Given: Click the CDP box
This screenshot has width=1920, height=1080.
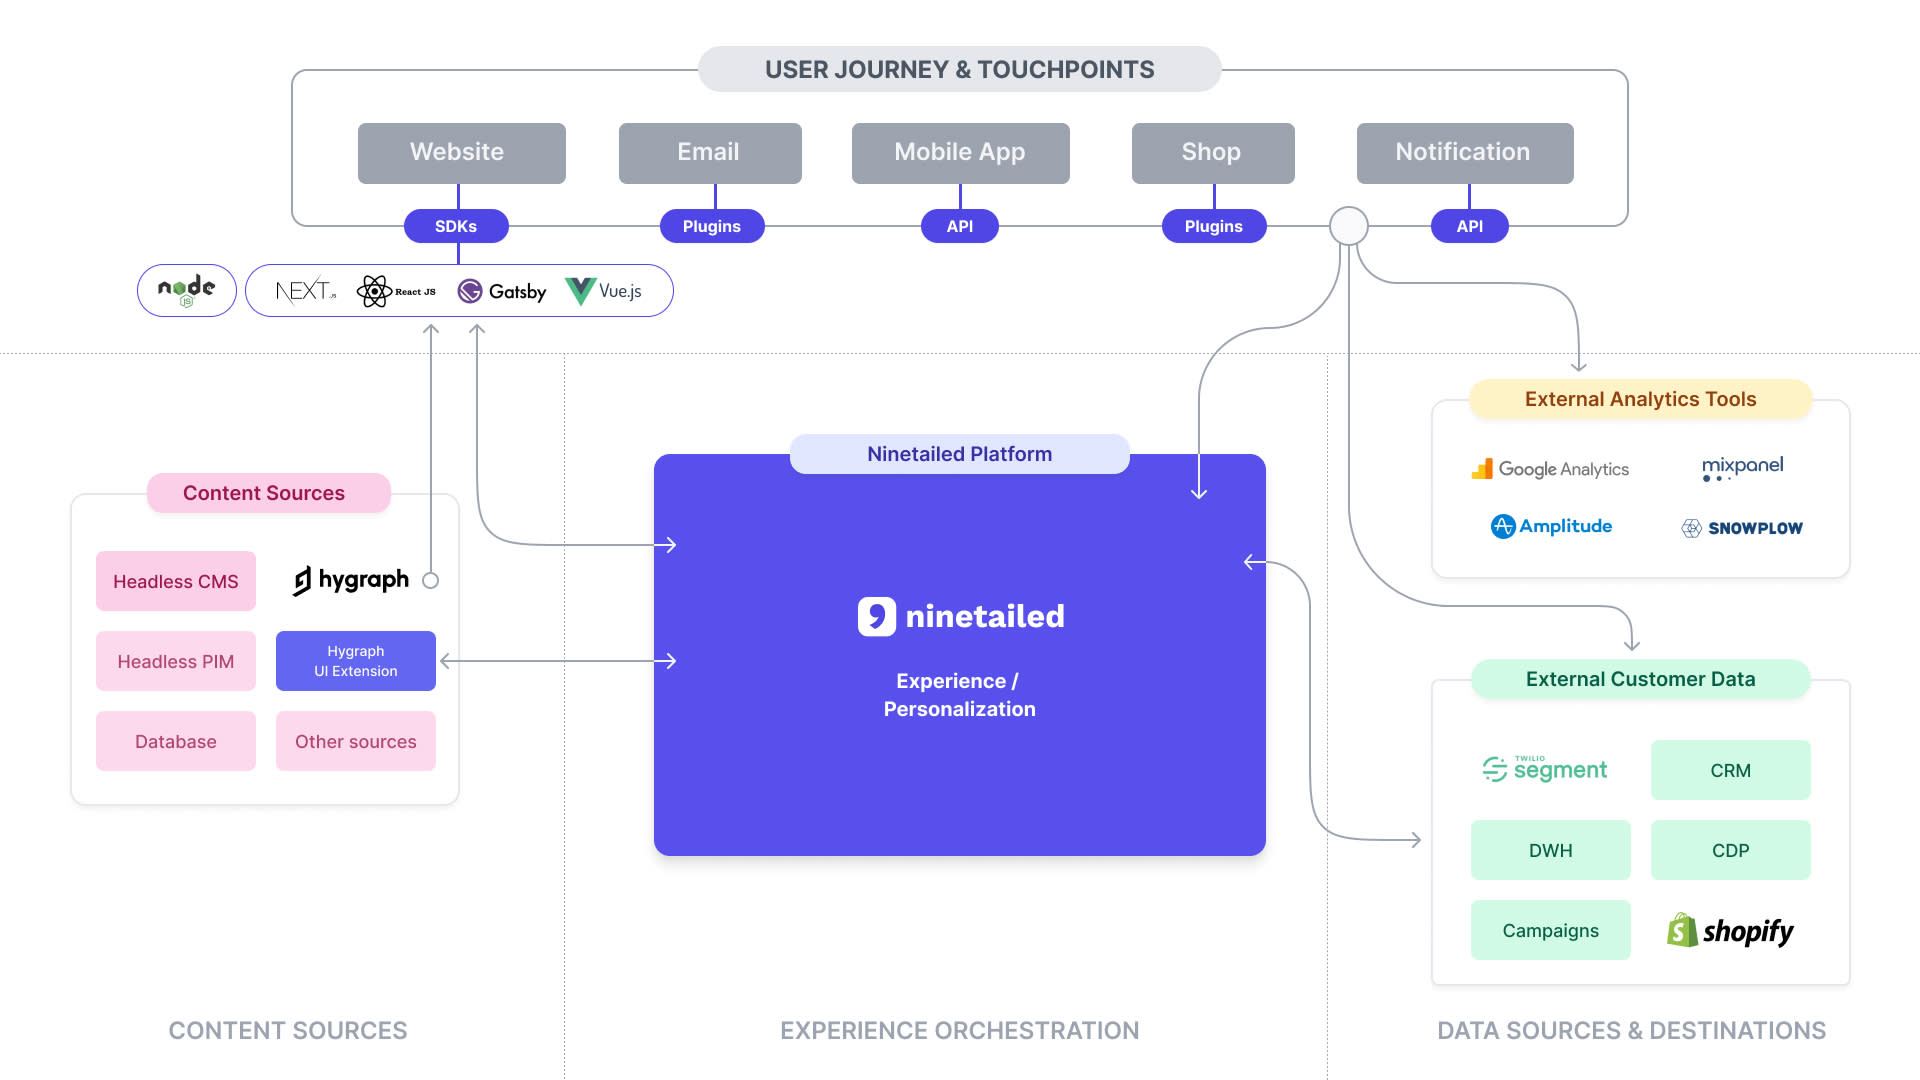Looking at the screenshot, I should click(x=1730, y=850).
